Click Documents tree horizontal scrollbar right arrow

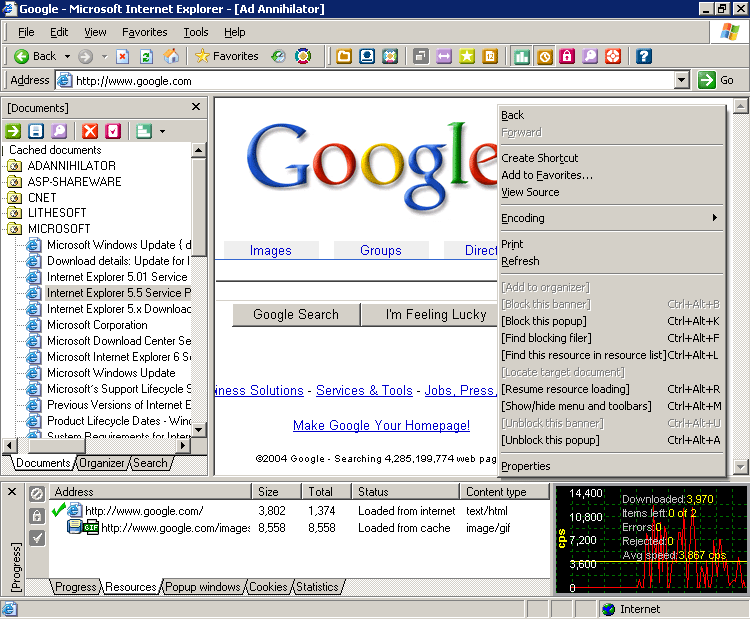click(x=183, y=445)
